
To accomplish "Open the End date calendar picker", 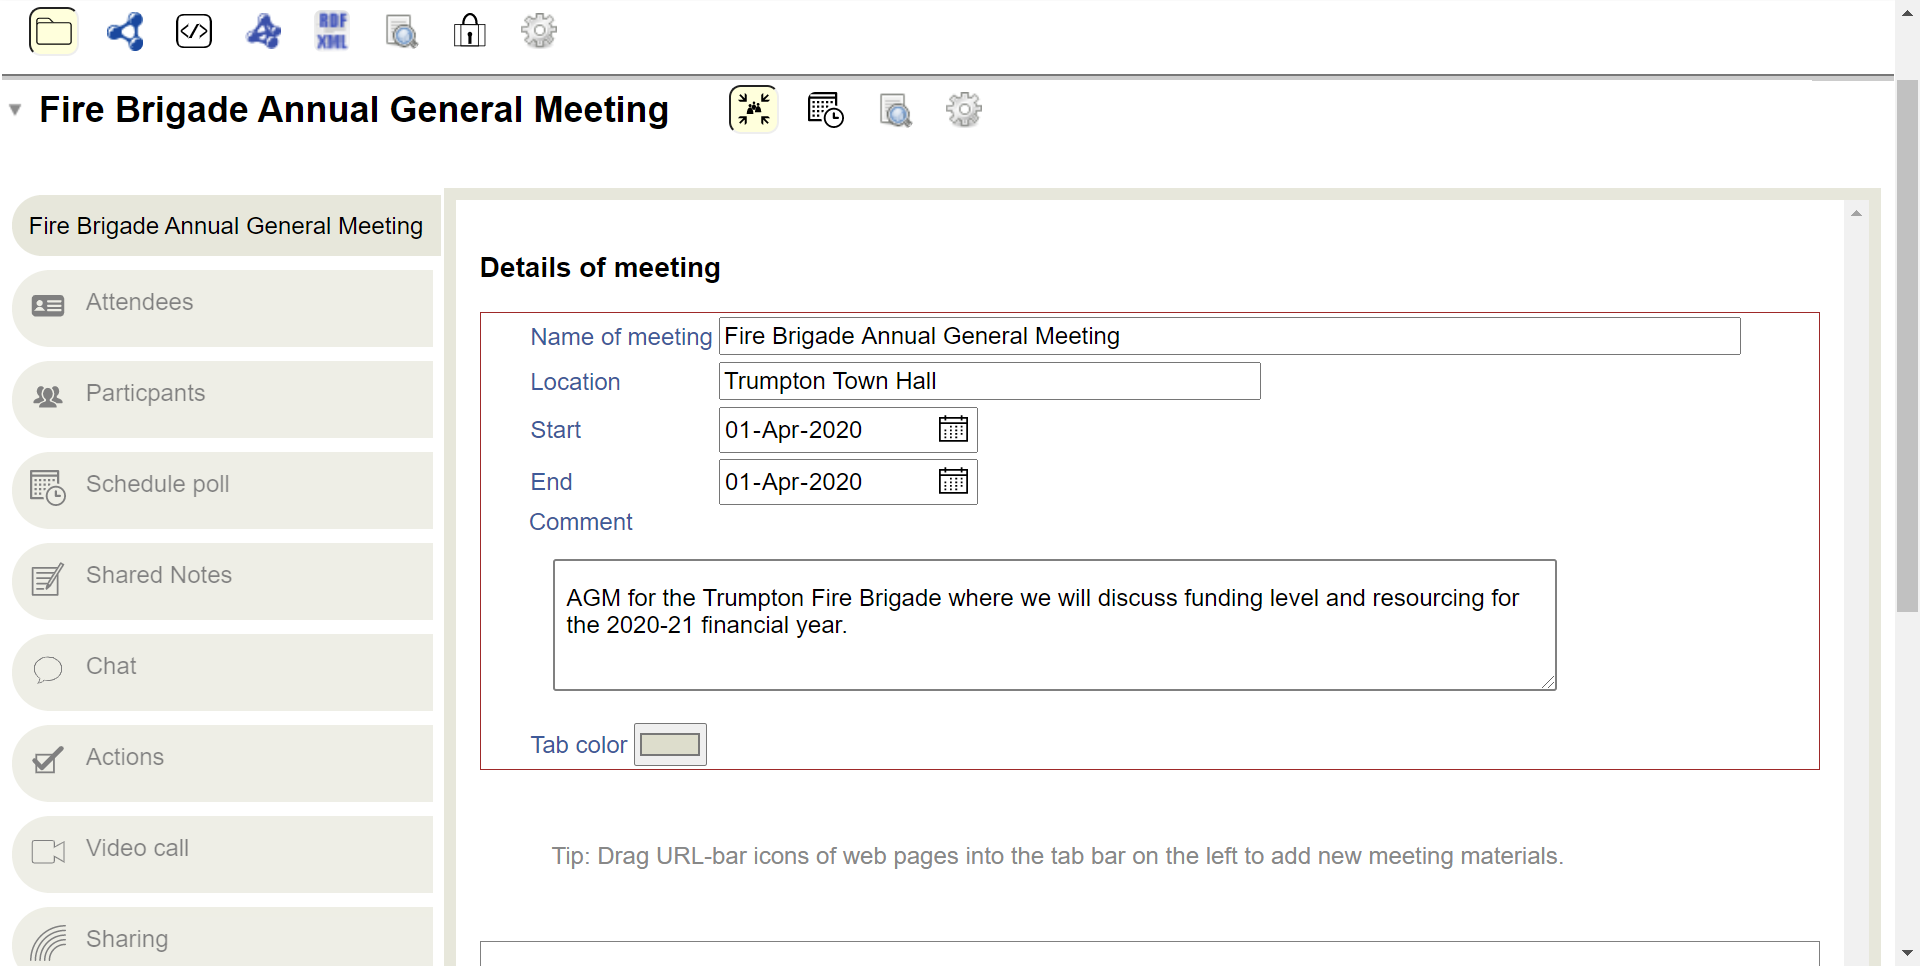I will 953,482.
